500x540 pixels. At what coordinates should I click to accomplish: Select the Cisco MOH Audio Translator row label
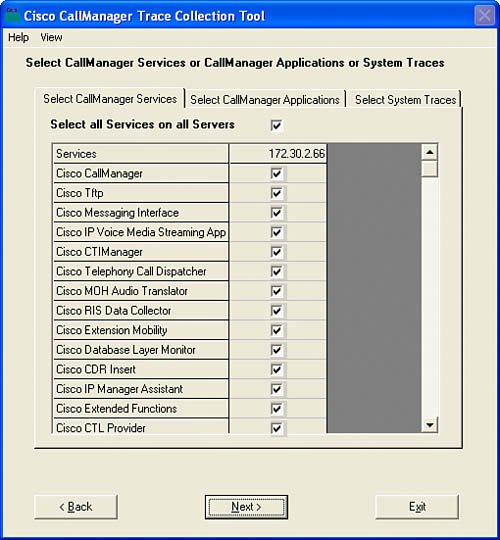[x=140, y=291]
